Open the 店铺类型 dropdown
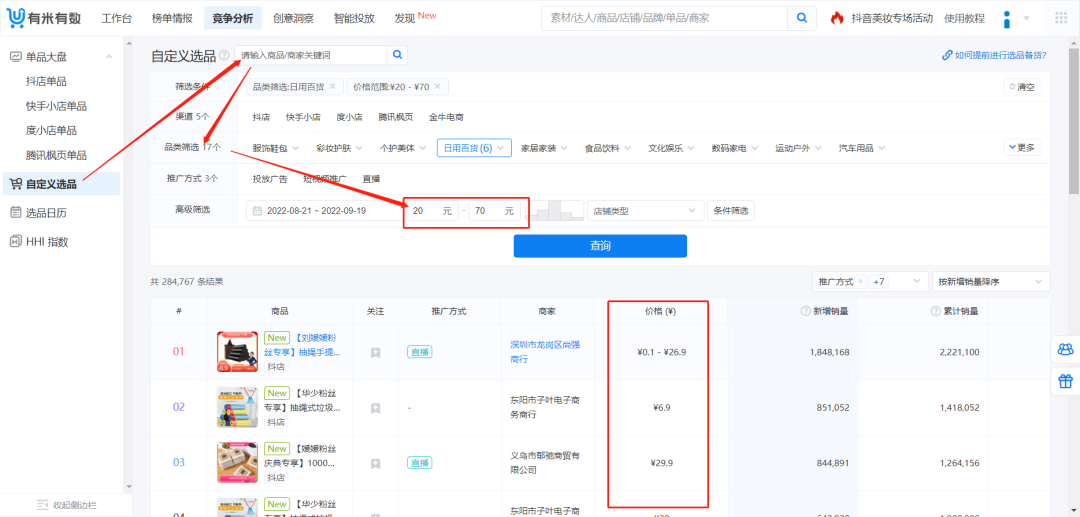The image size is (1080, 517). pos(645,211)
